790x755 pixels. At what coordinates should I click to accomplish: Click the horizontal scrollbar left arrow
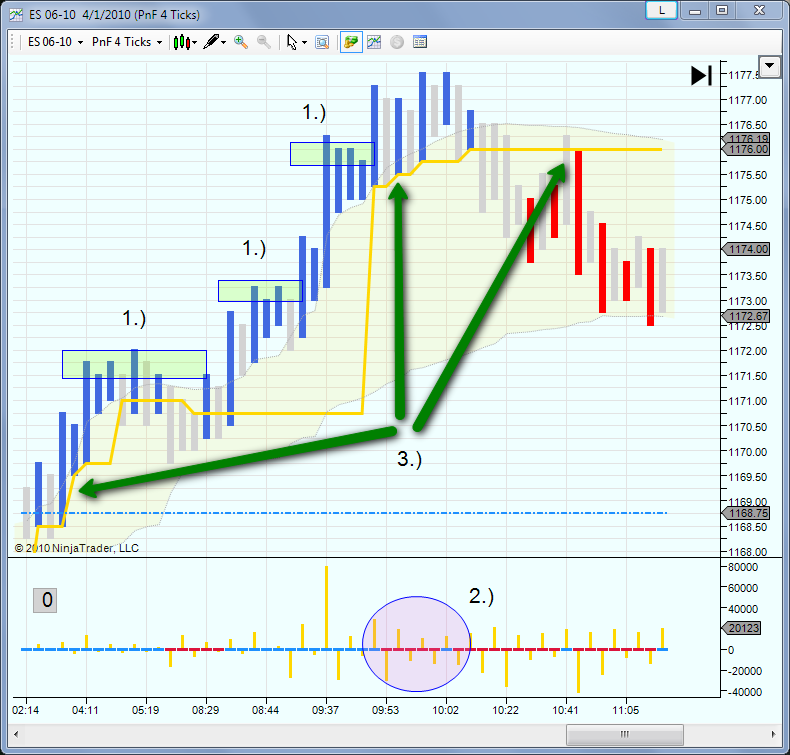pos(16,734)
